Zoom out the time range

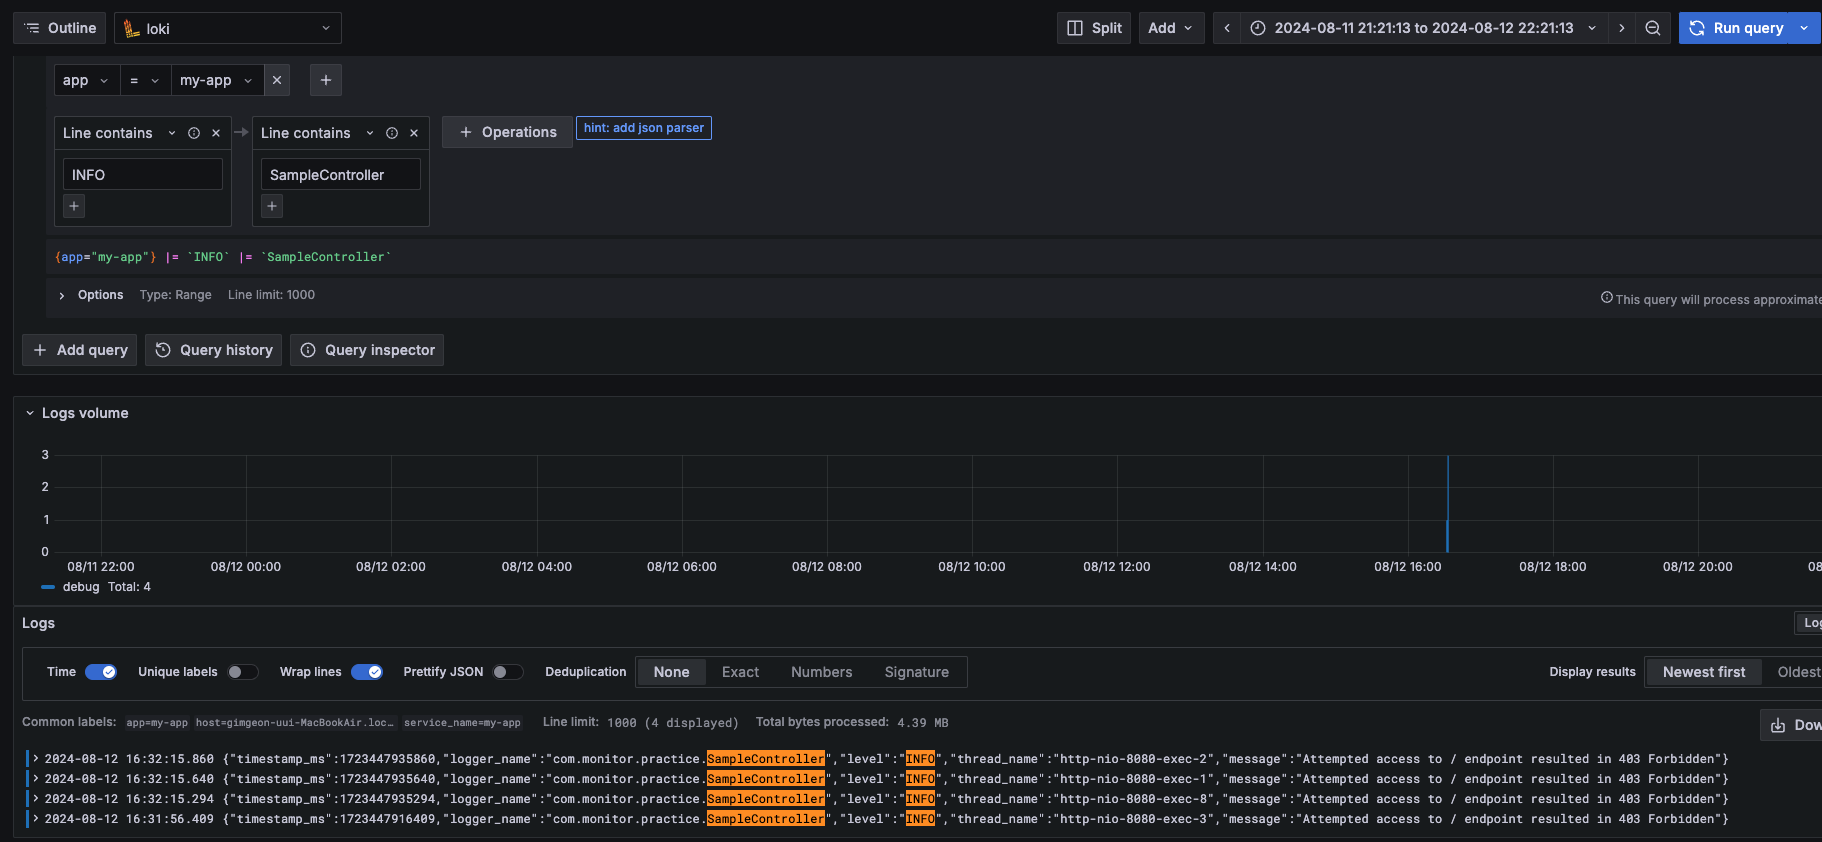click(1653, 28)
